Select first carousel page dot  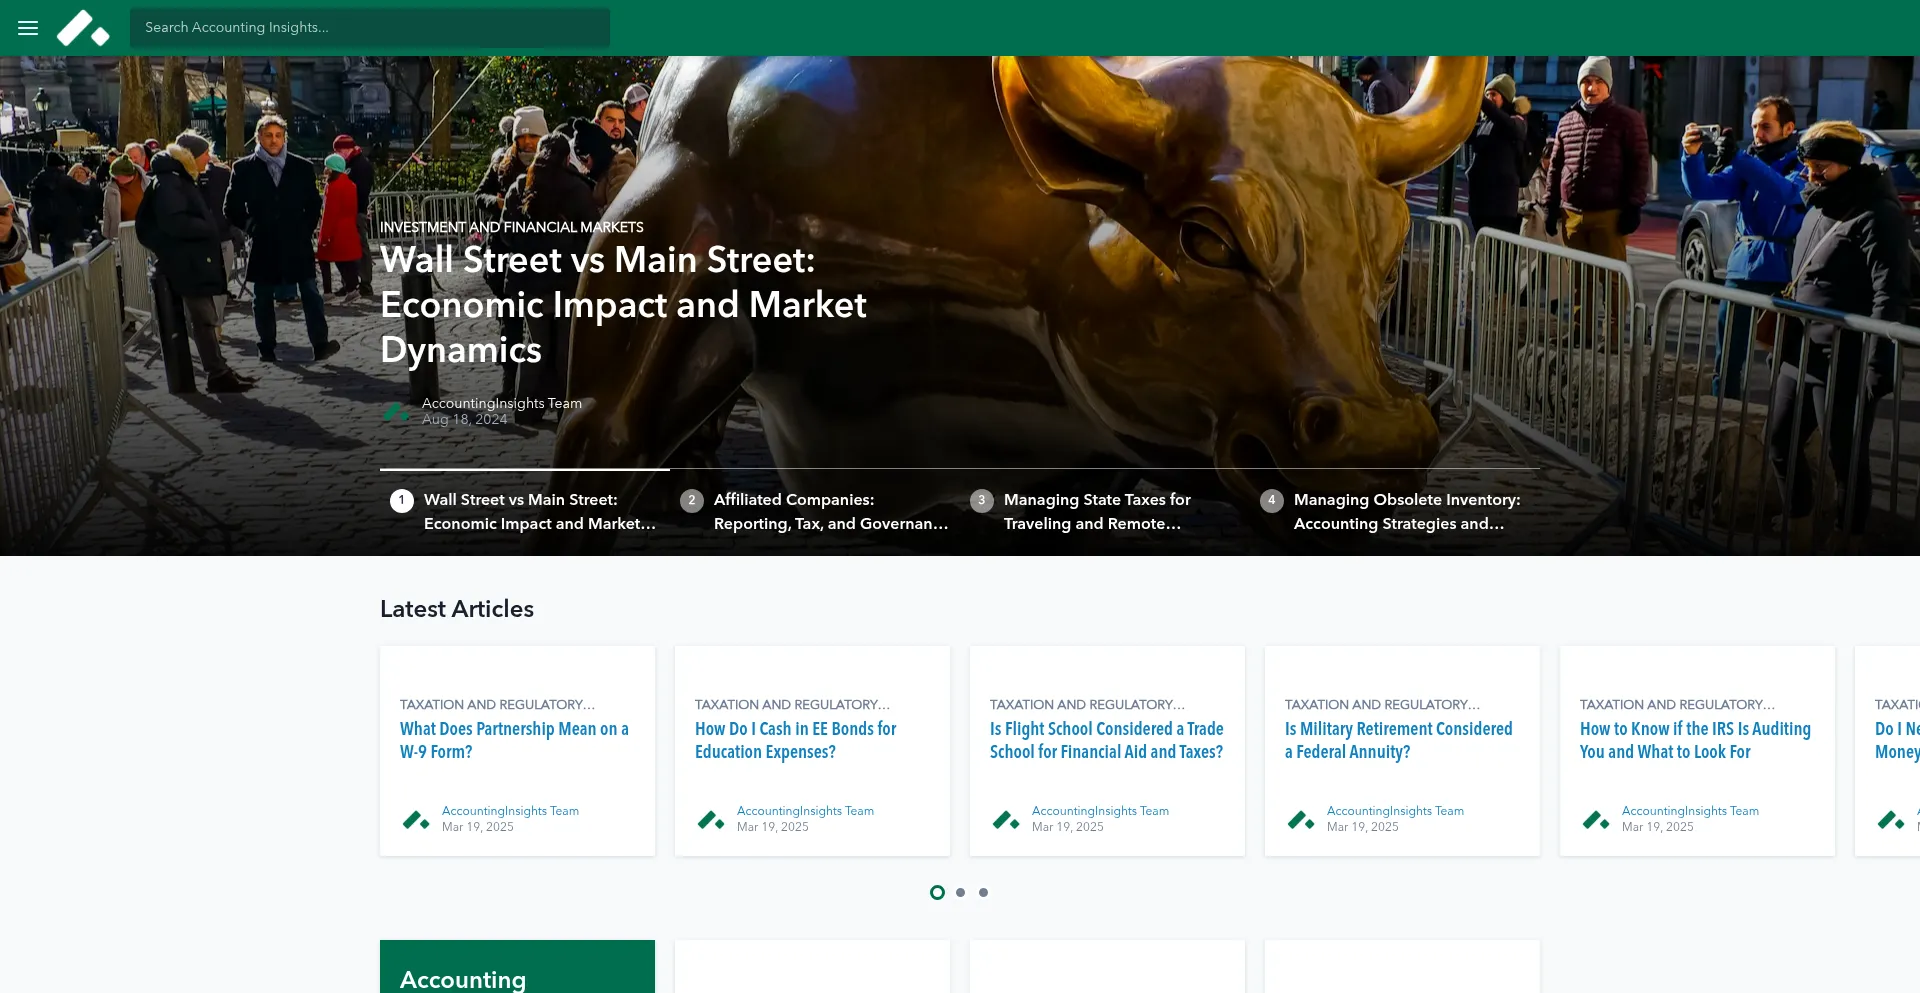coord(937,892)
